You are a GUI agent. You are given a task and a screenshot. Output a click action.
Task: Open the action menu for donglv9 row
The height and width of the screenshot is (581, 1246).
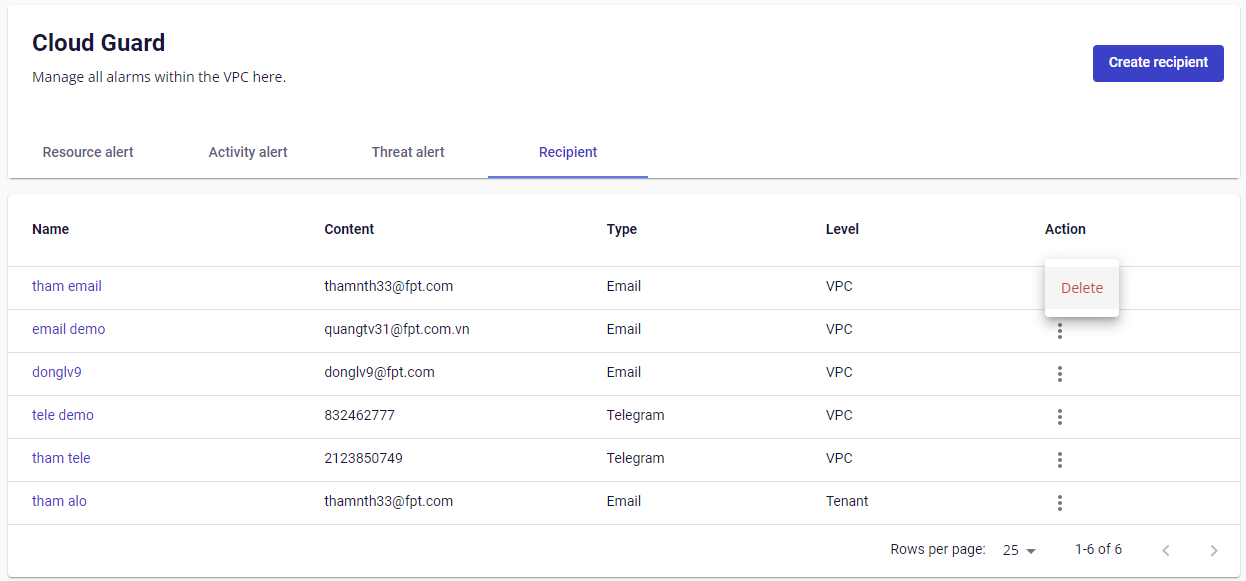(x=1059, y=373)
